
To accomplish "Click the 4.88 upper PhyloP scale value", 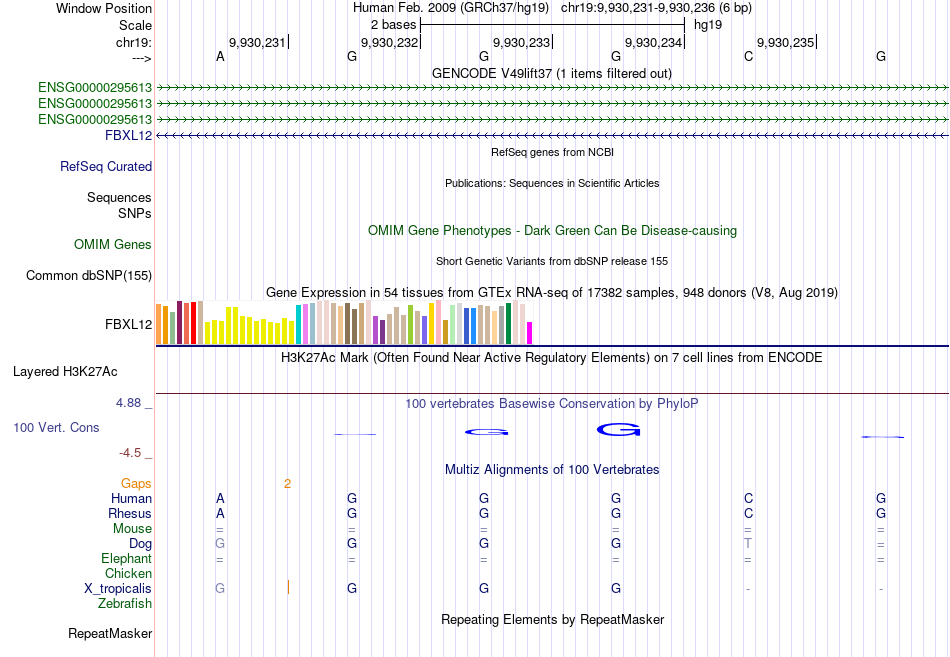I will coord(128,402).
